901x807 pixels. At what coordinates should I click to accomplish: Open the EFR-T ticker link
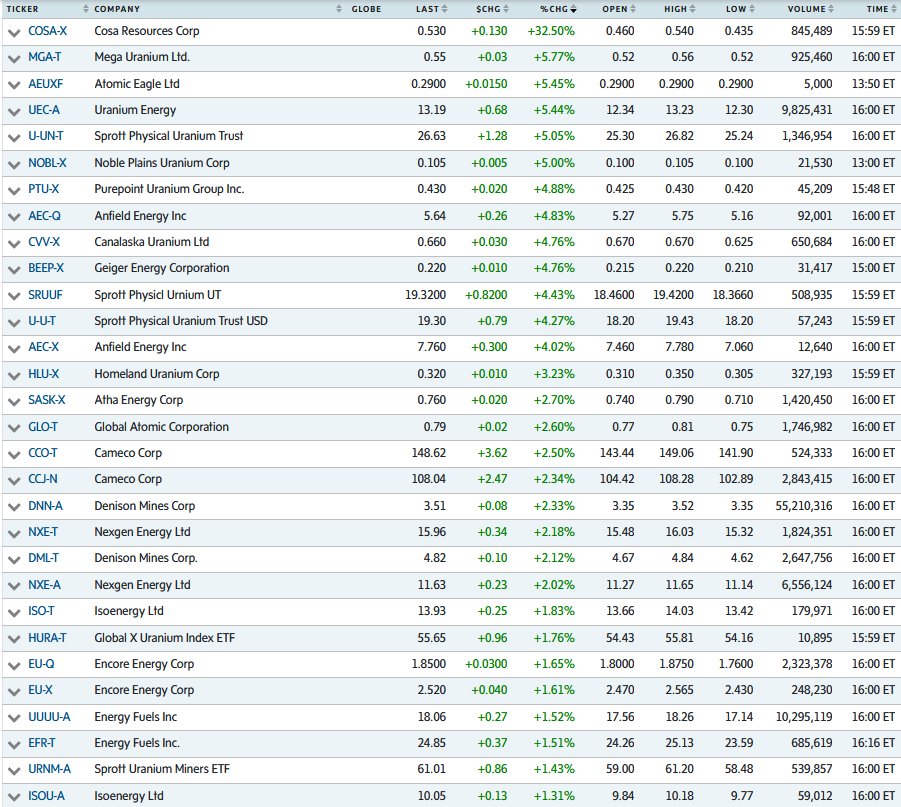[42, 743]
